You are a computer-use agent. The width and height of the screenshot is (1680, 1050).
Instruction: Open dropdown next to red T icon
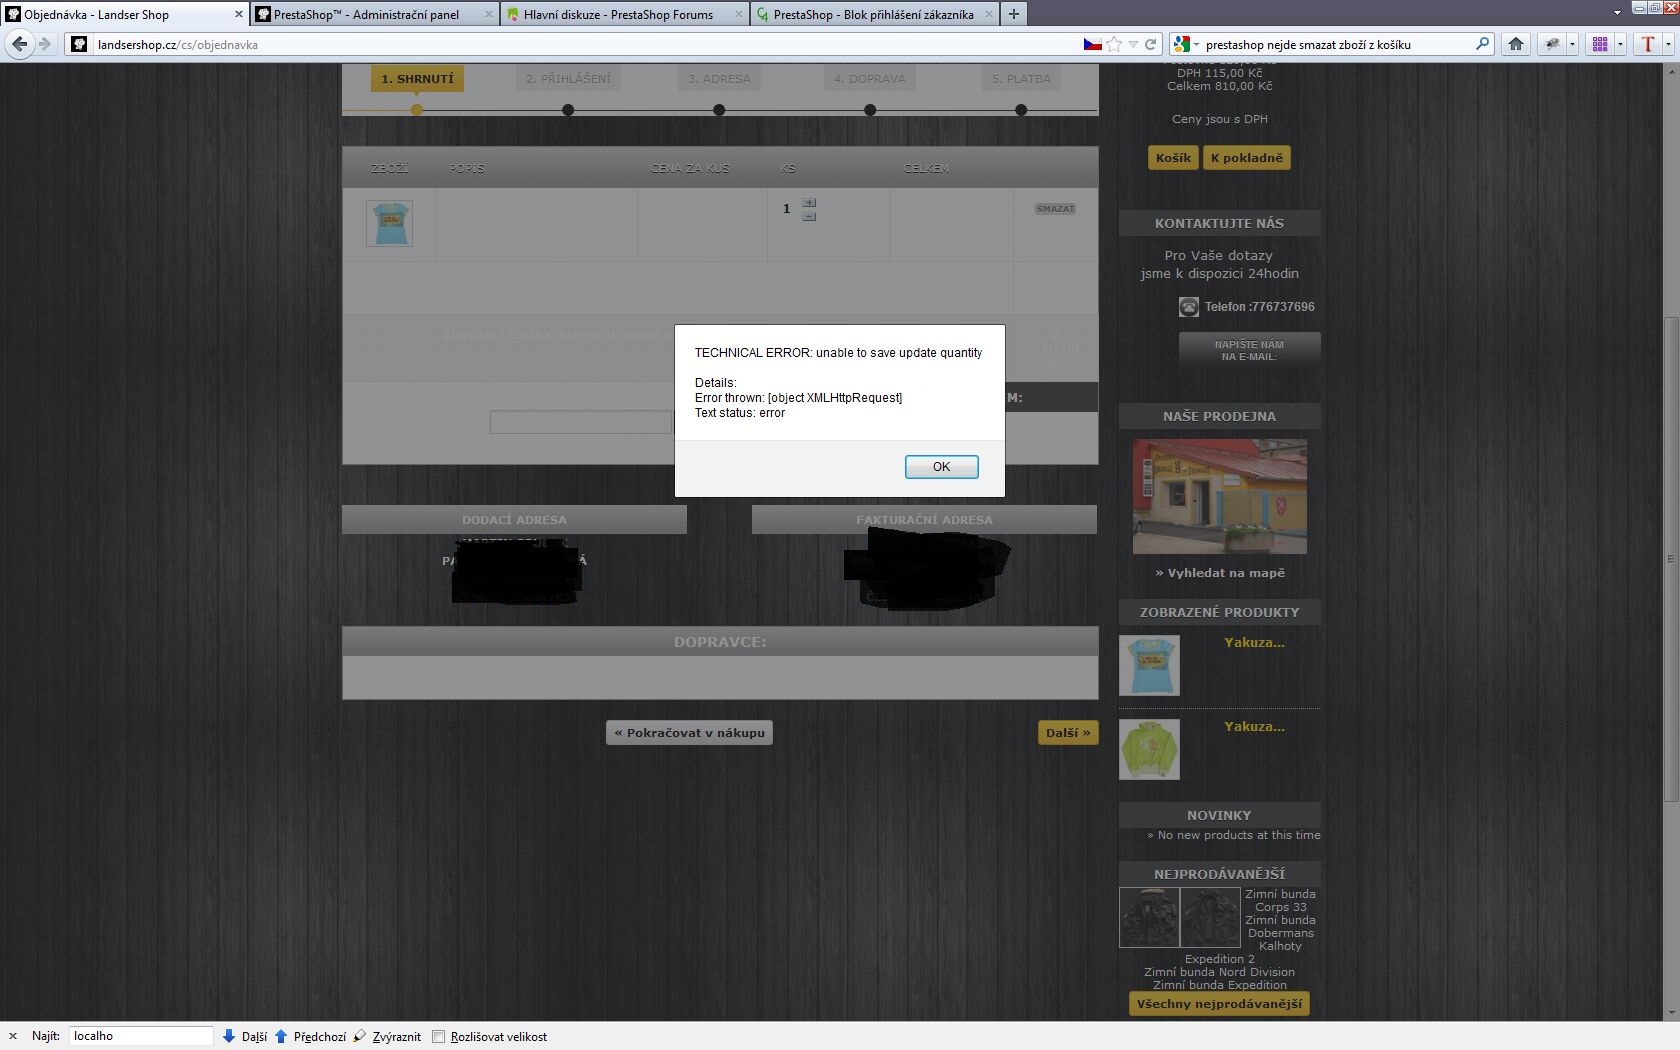(1668, 44)
